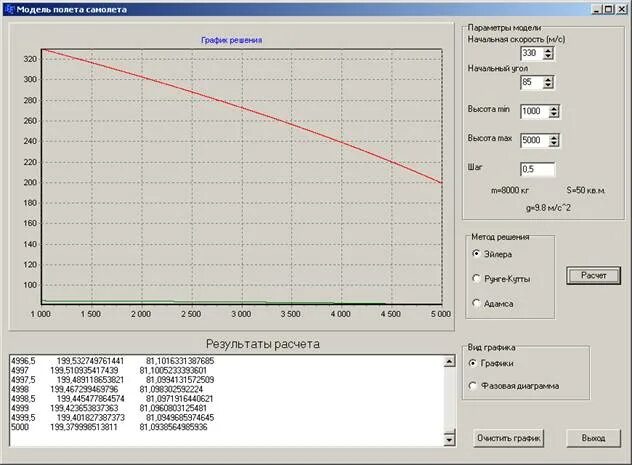This screenshot has height=465, width=632.
Task: Select the results row starting with 4998,5
Action: [x=113, y=399]
